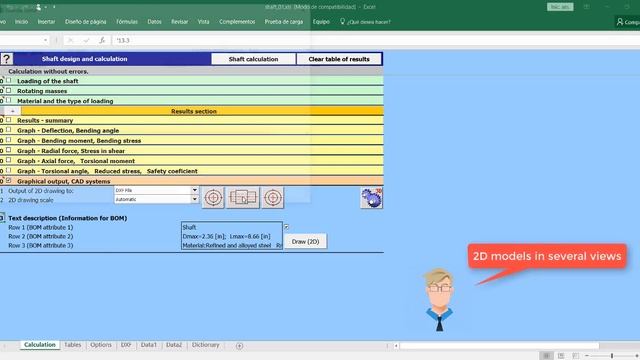The width and height of the screenshot is (640, 360).
Task: Open the Inicio ribbon tab
Action: [21, 22]
